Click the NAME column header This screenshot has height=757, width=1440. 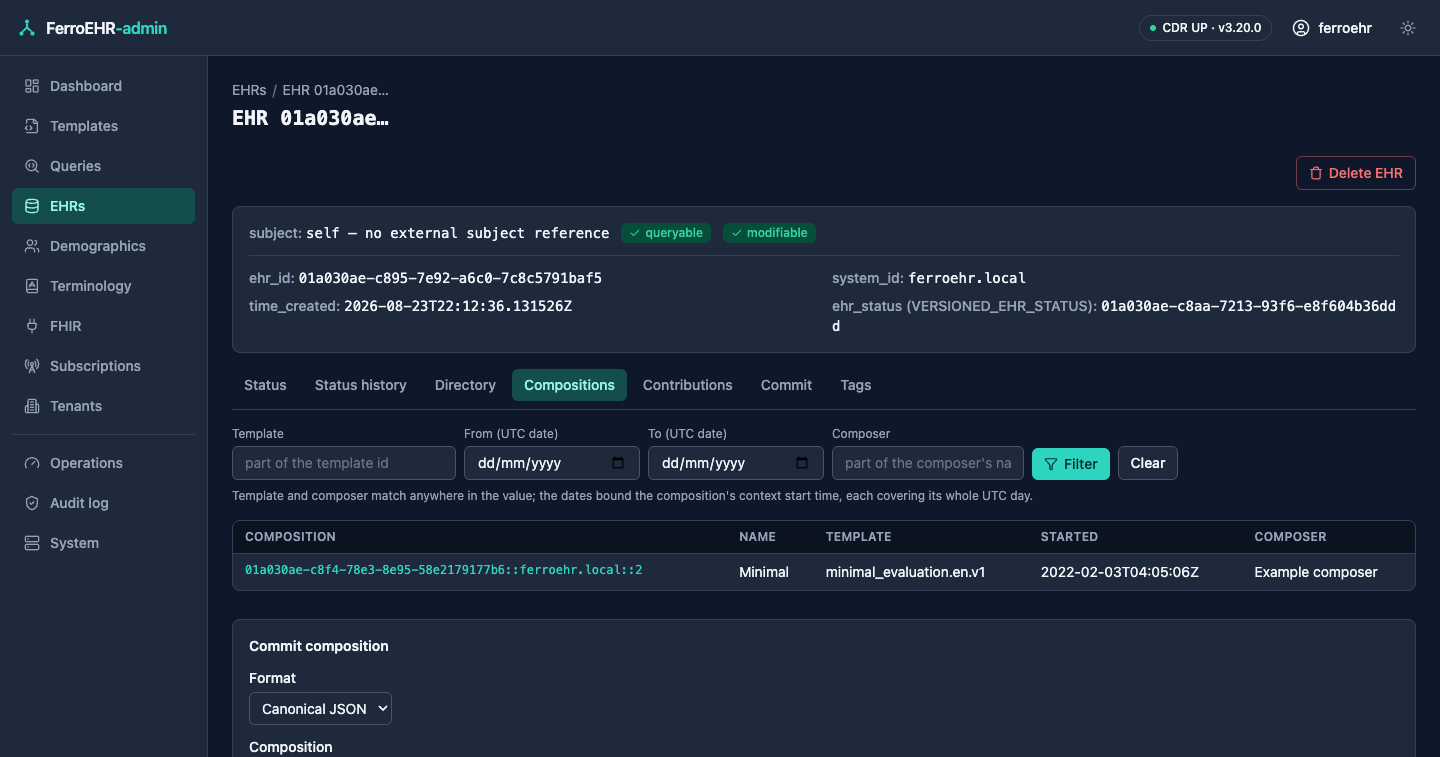(757, 537)
